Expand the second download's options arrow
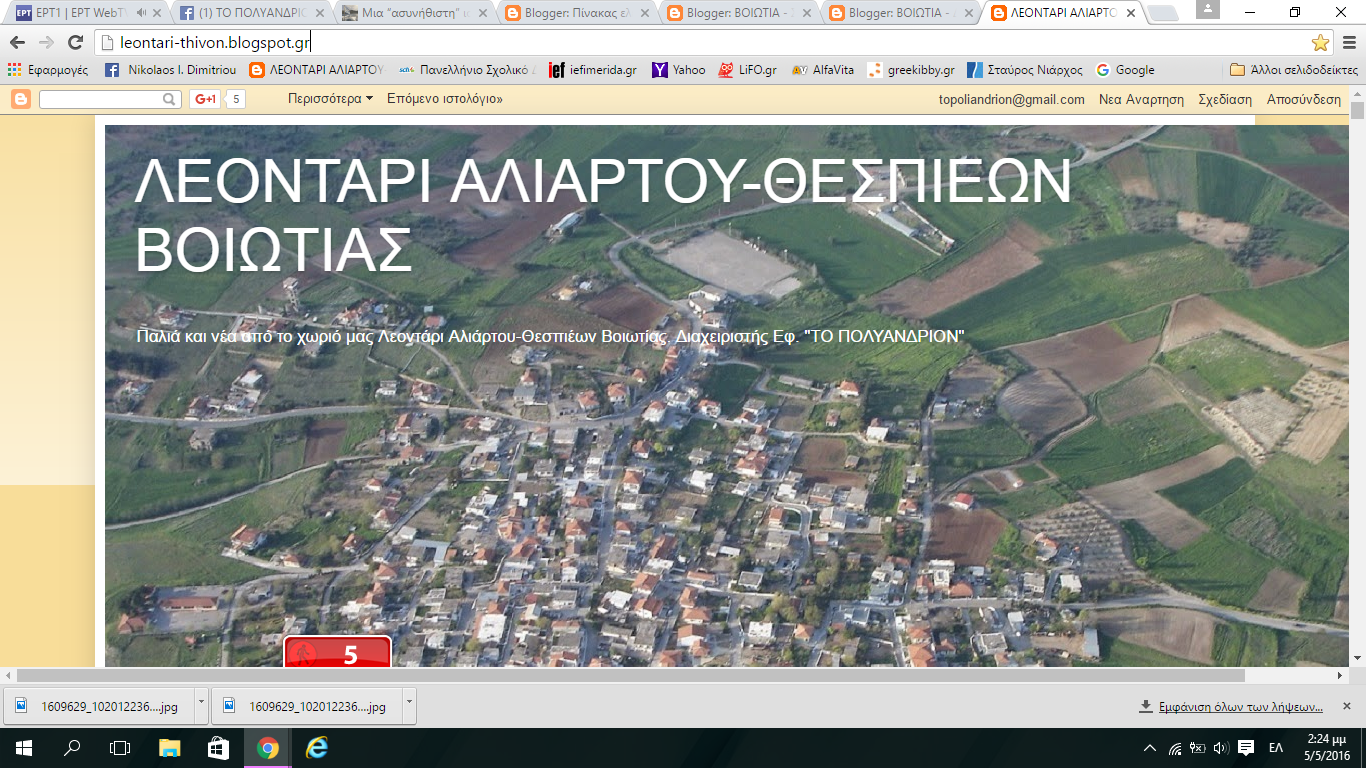Image resolution: width=1368 pixels, height=772 pixels. pos(408,706)
